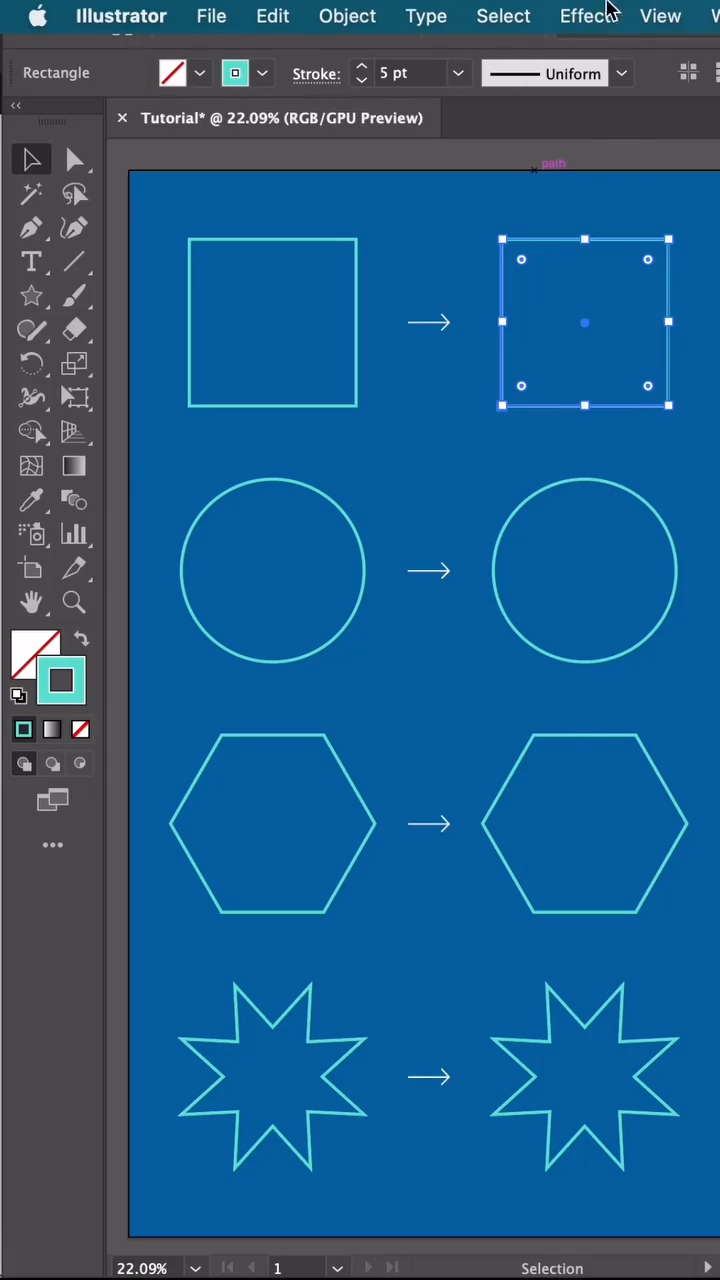Select the Line Segment tool
The image size is (720, 1280).
click(x=74, y=262)
